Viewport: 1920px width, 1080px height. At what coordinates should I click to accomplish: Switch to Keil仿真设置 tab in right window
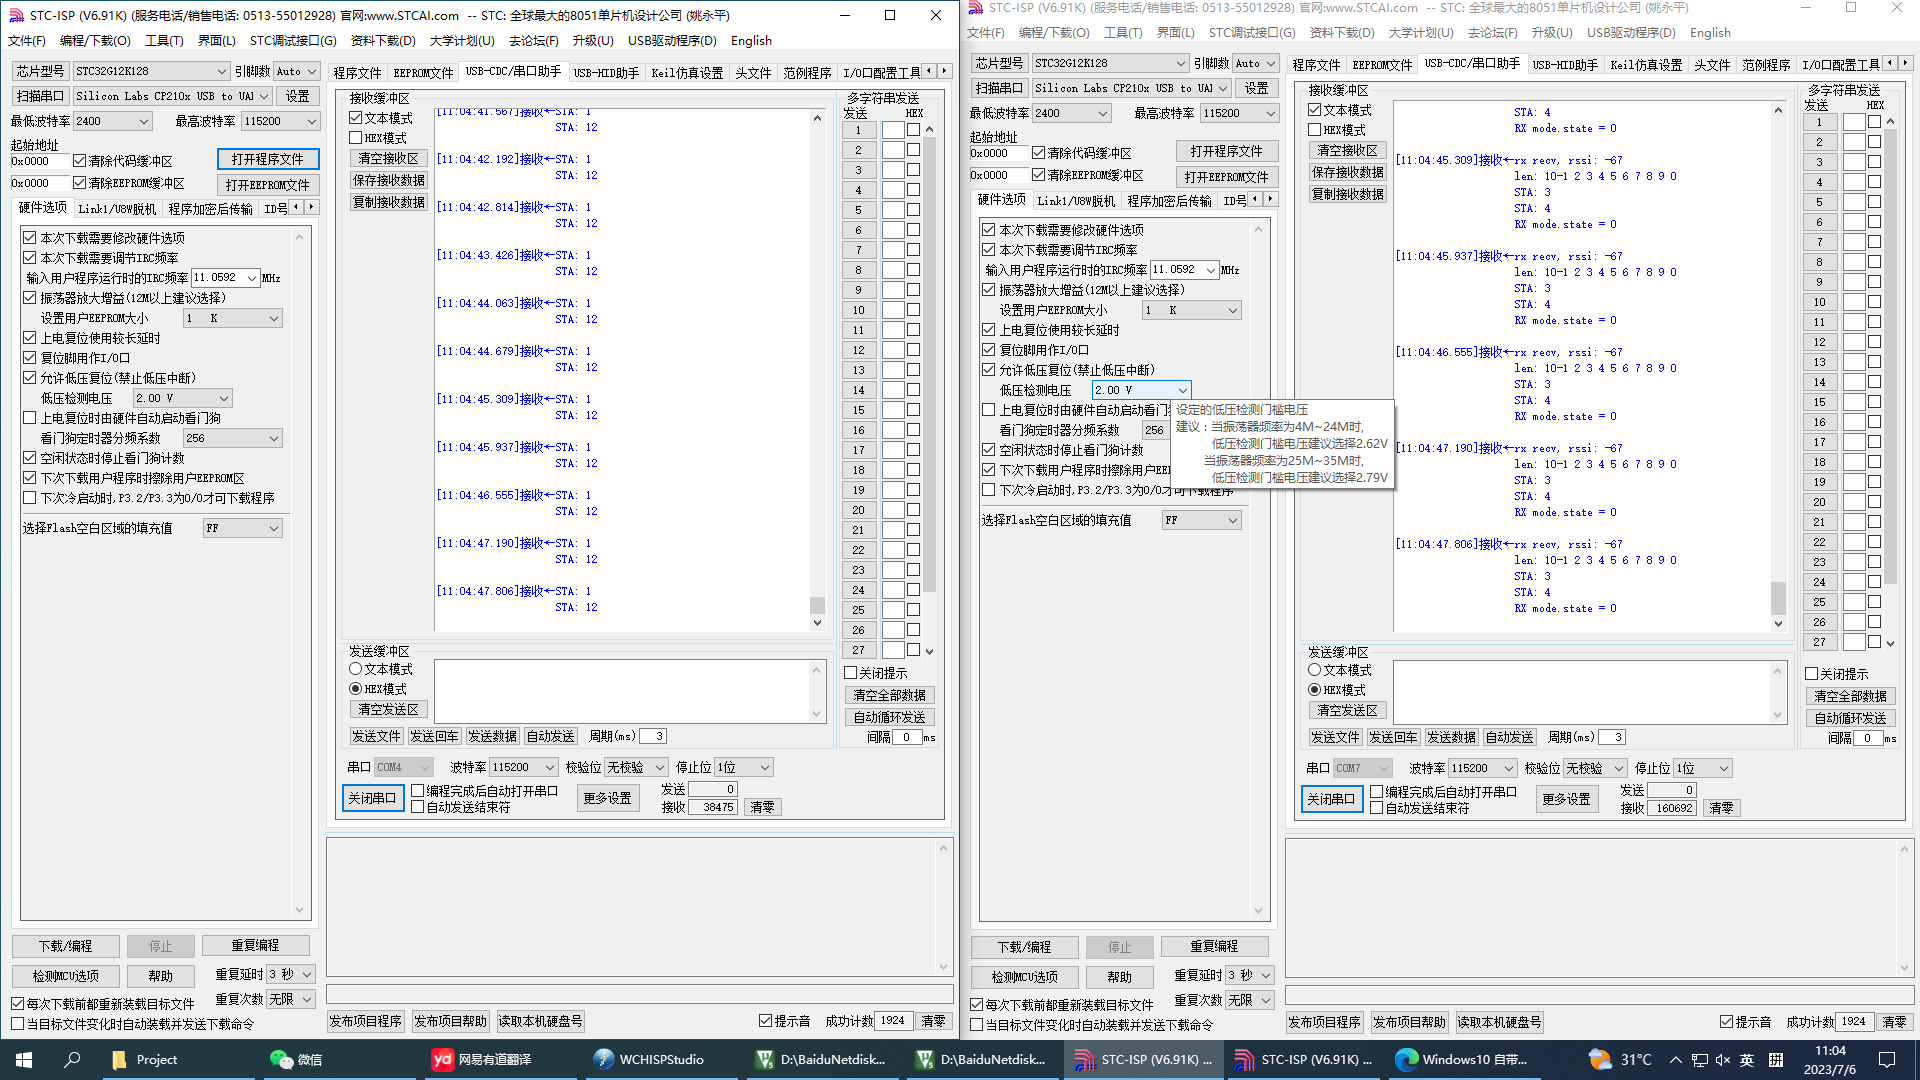tap(1646, 65)
